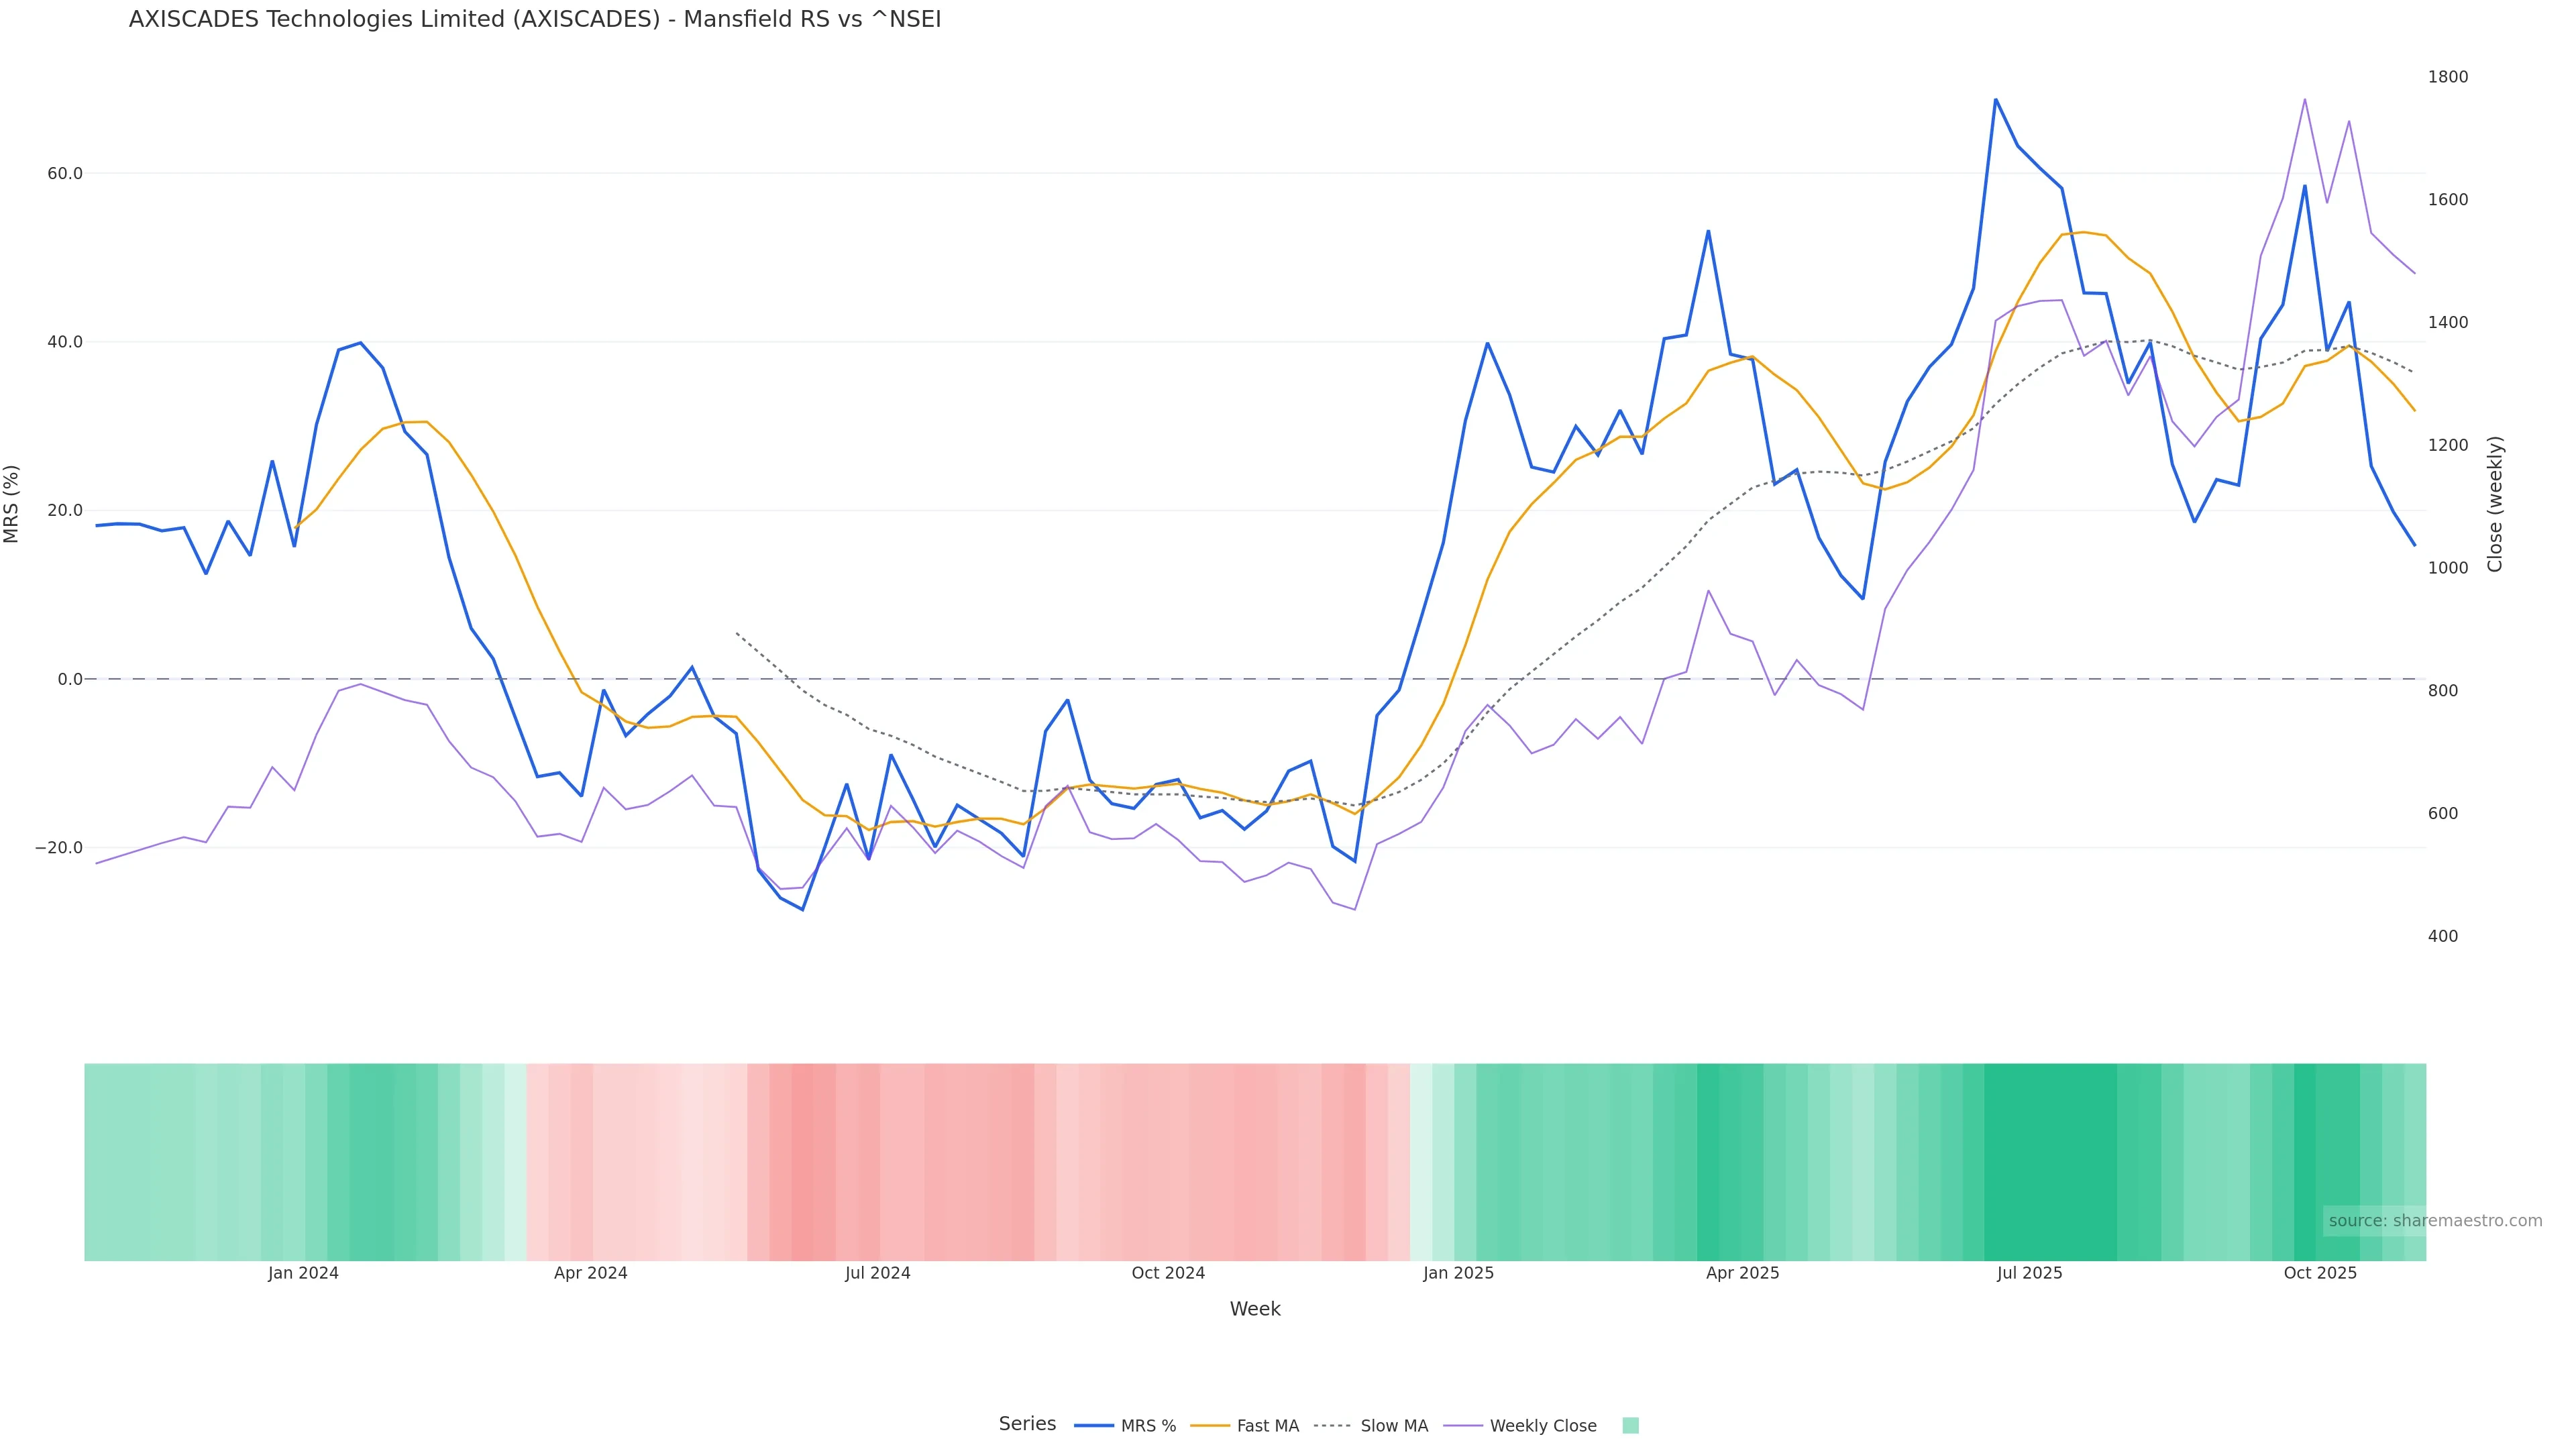Image resolution: width=2576 pixels, height=1449 pixels.
Task: Click the Close (weekly) right axis title
Action: [x=2494, y=504]
